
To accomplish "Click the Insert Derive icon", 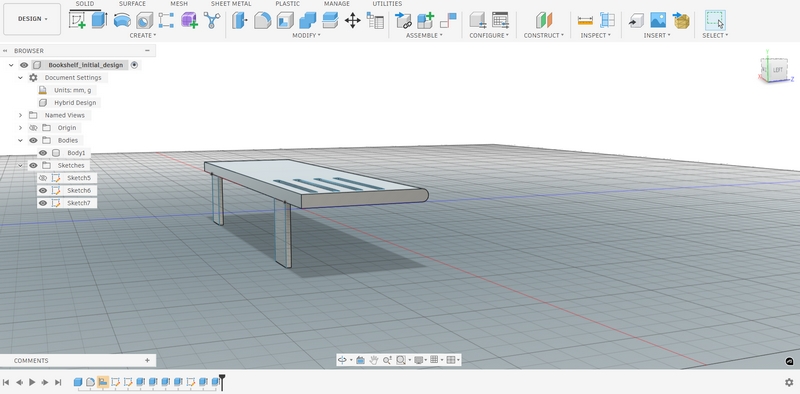I will point(636,20).
